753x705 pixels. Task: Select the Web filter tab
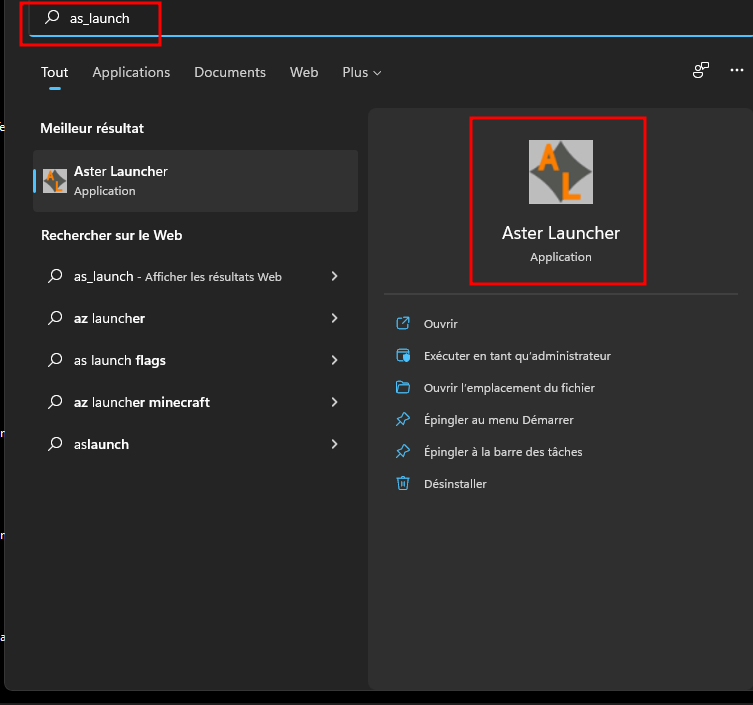tap(304, 72)
